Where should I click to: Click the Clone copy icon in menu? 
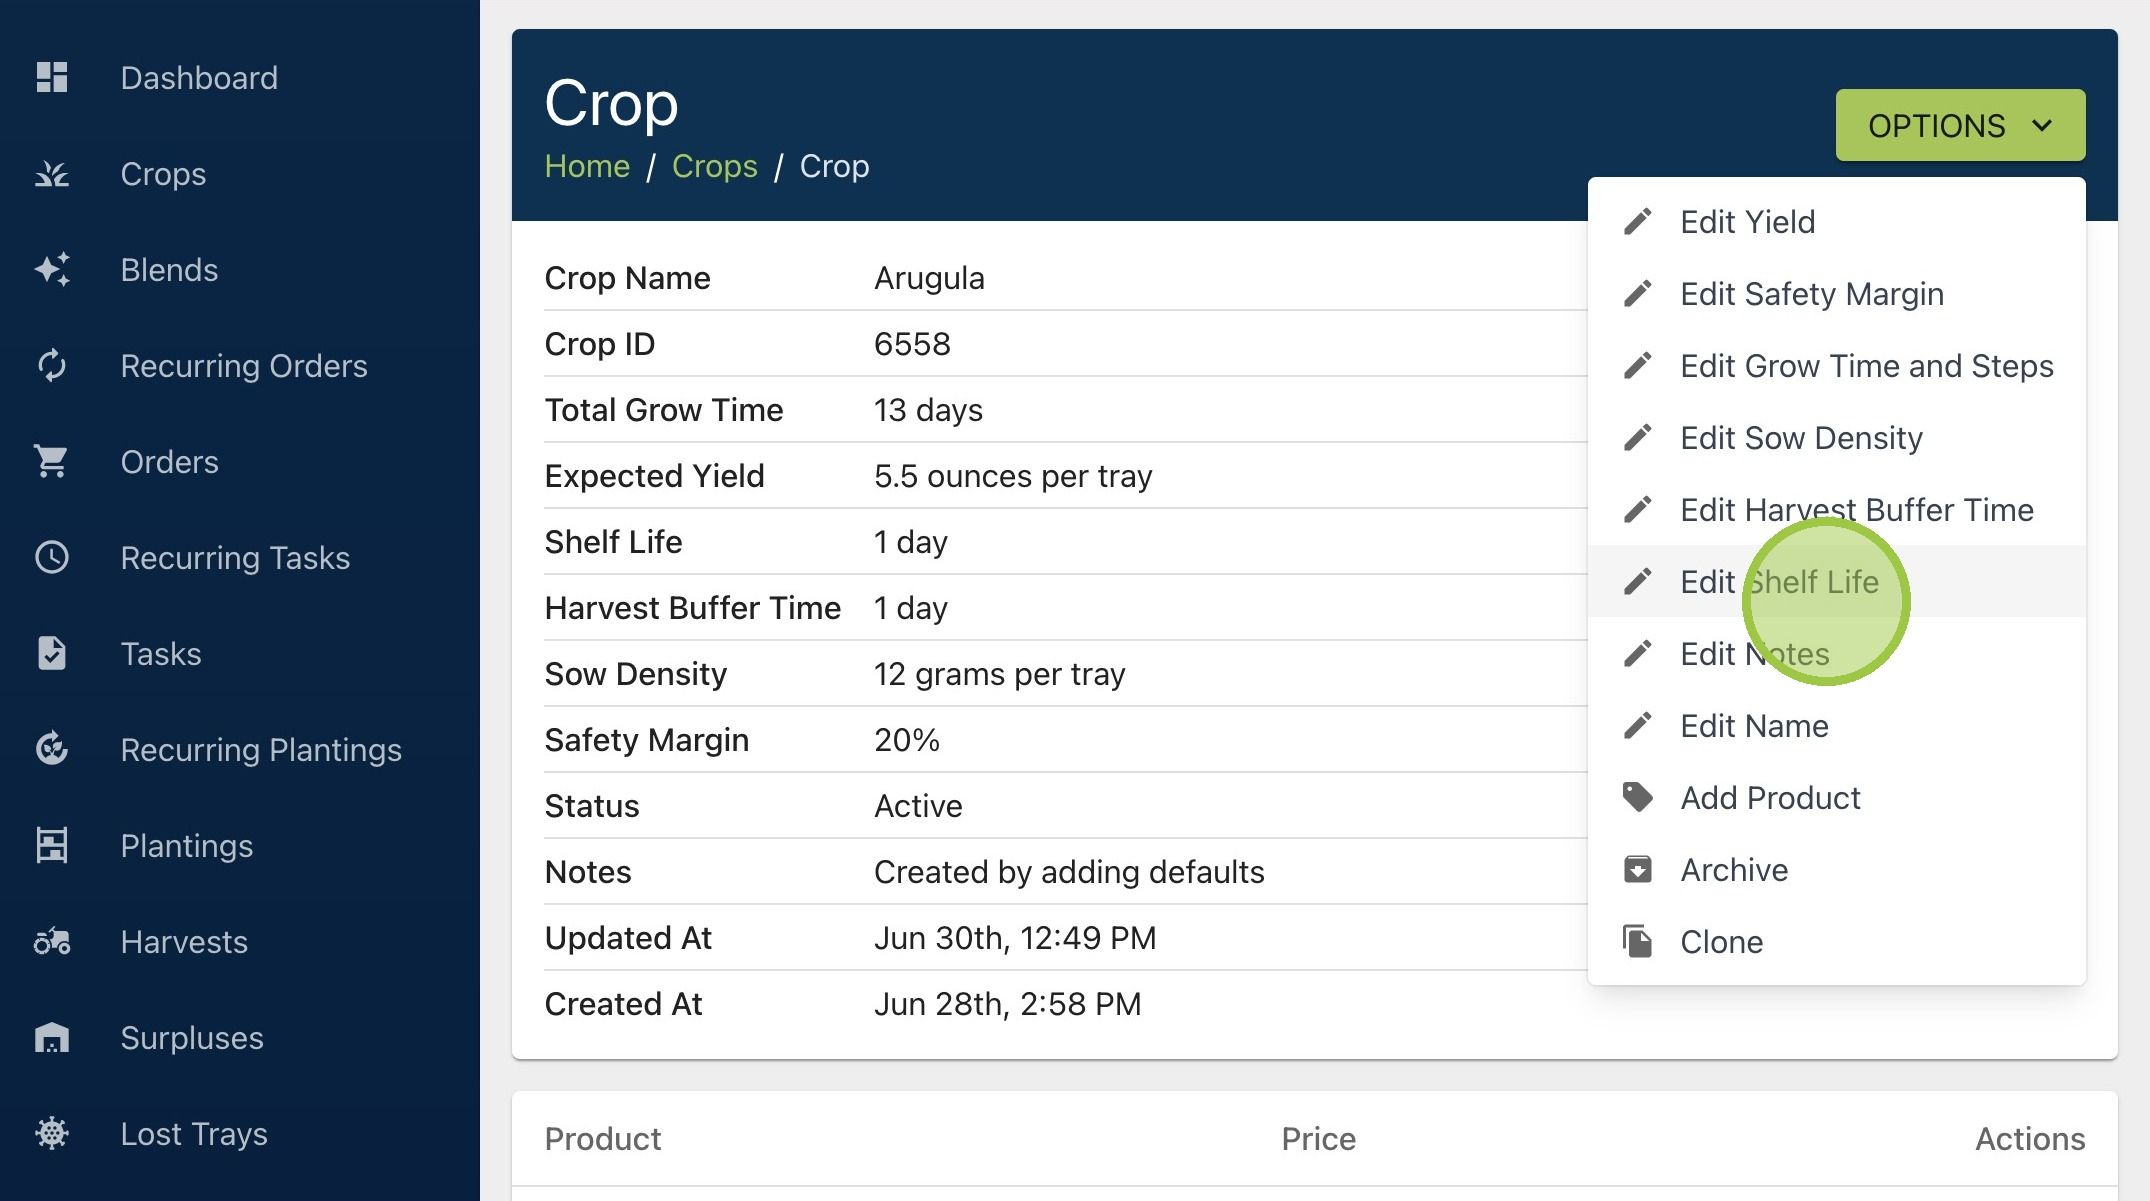tap(1637, 941)
